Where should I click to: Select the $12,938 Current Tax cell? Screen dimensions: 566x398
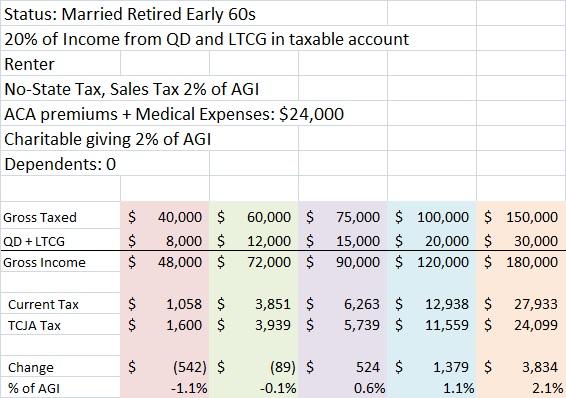(x=432, y=304)
